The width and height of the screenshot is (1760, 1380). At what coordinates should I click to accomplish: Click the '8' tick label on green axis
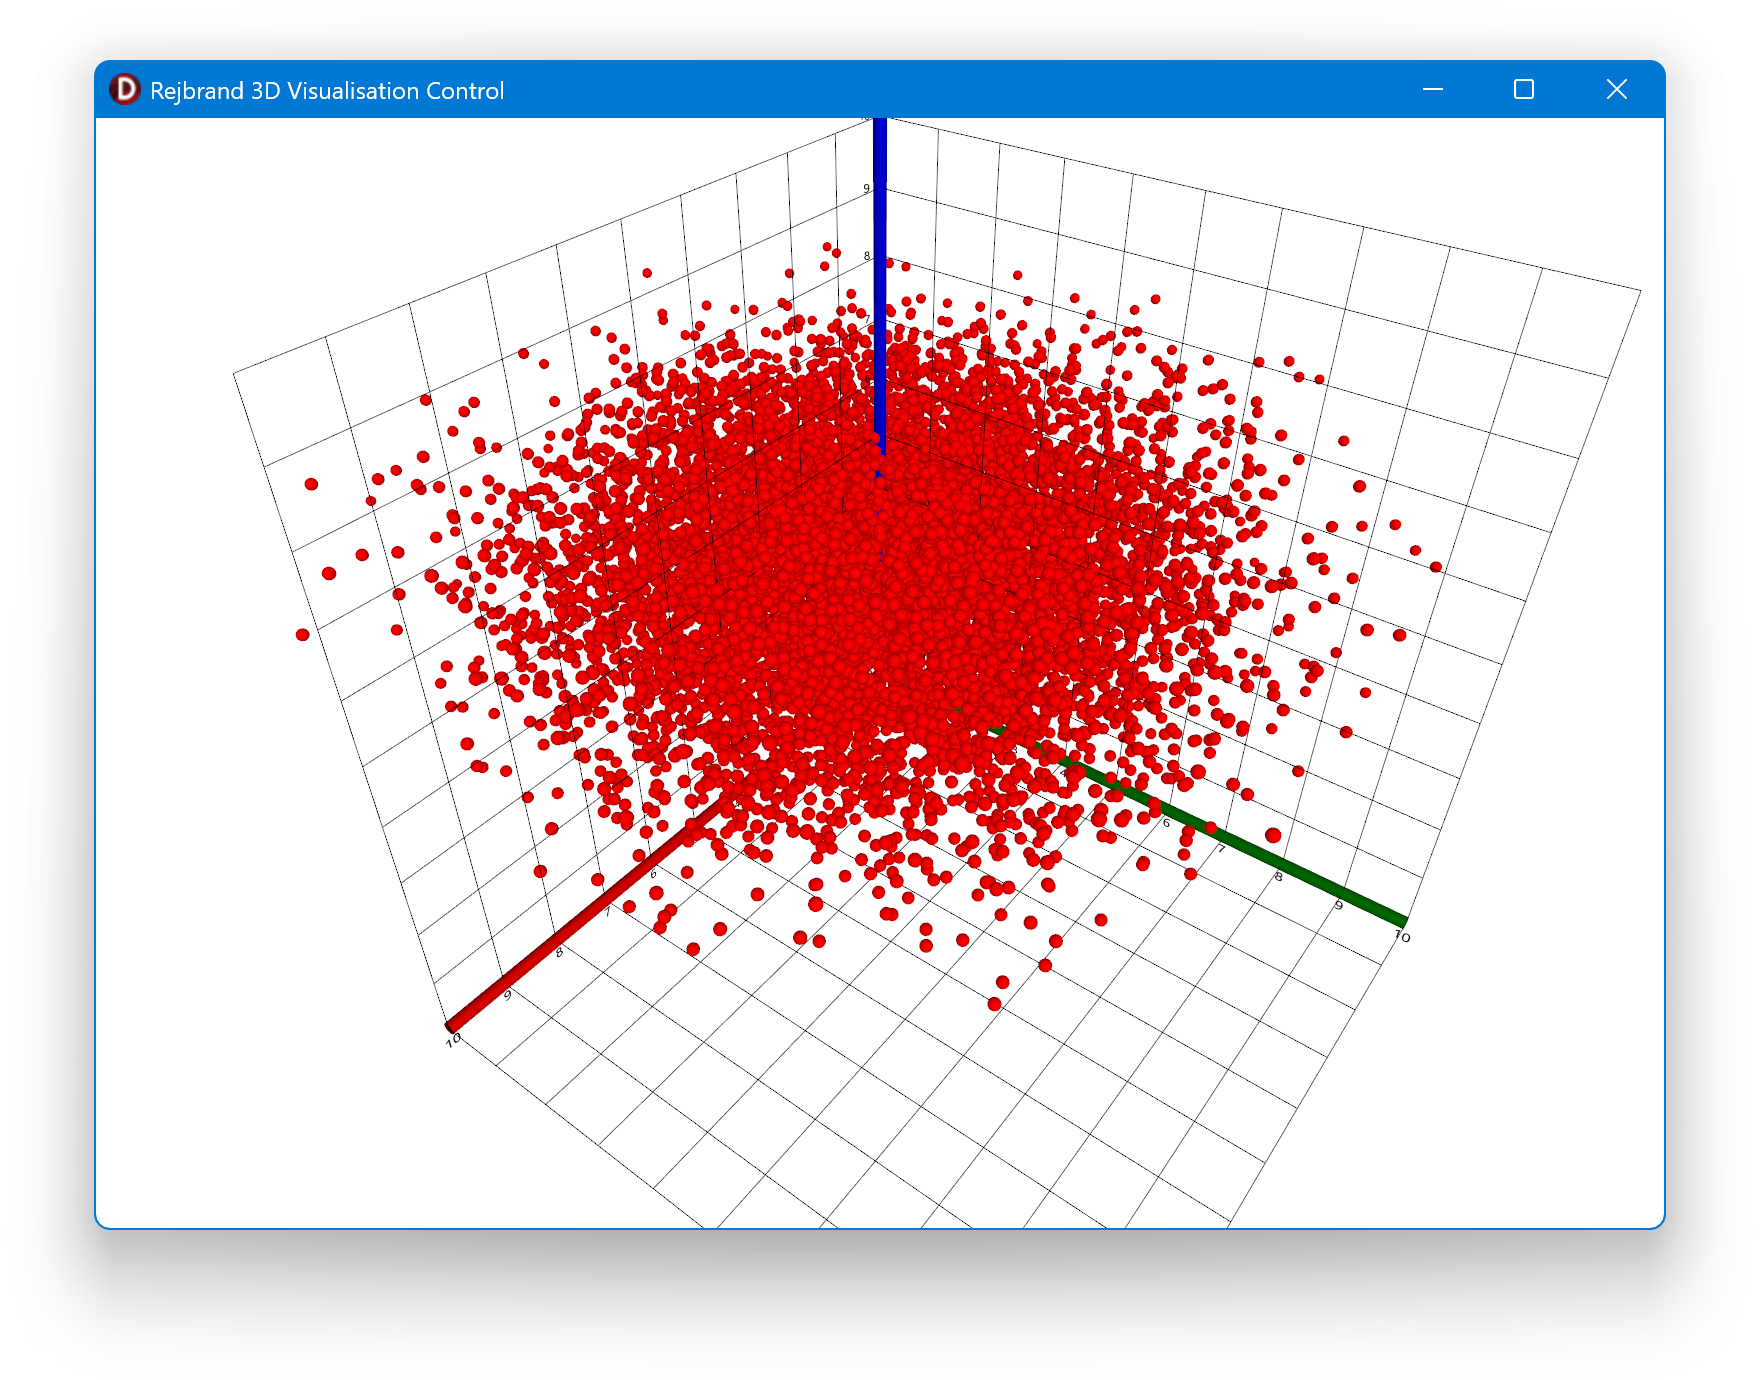click(x=1278, y=876)
